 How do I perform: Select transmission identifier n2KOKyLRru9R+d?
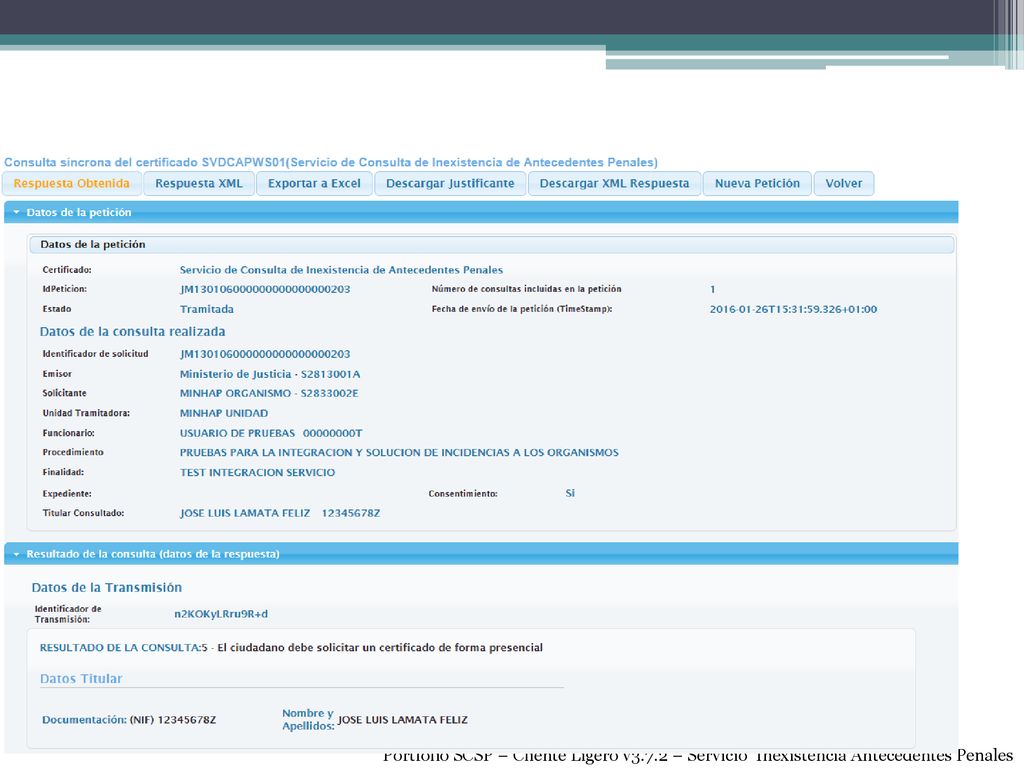(x=221, y=614)
